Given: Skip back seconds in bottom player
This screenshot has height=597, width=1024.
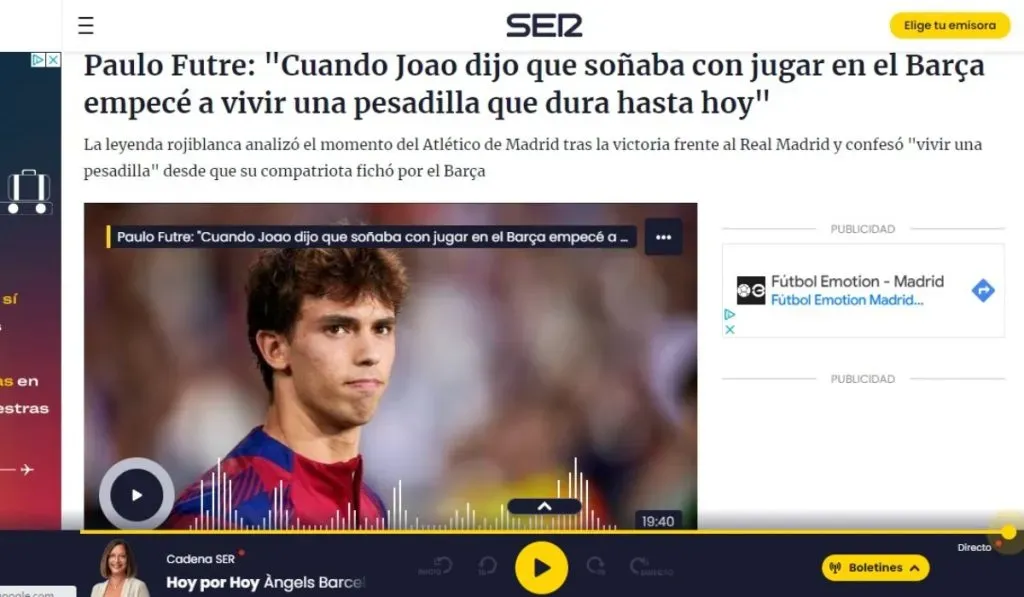Looking at the screenshot, I should pyautogui.click(x=487, y=566).
